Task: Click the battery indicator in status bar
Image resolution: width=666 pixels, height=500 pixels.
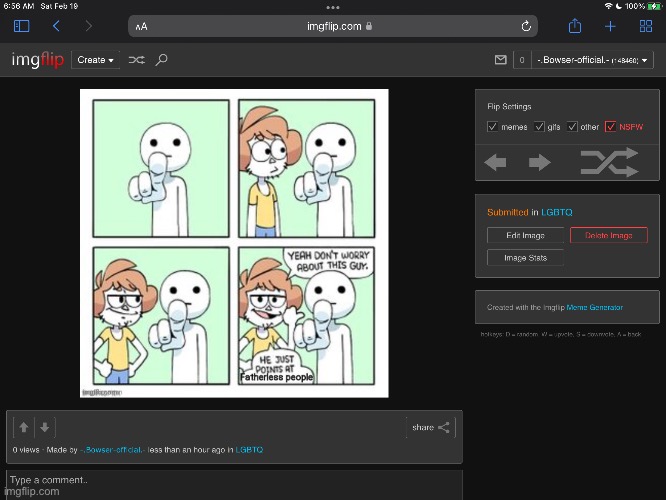Action: (654, 6)
